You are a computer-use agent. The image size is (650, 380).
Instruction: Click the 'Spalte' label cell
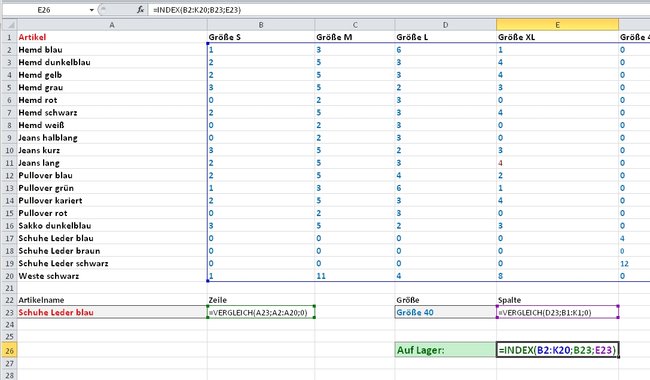point(557,300)
